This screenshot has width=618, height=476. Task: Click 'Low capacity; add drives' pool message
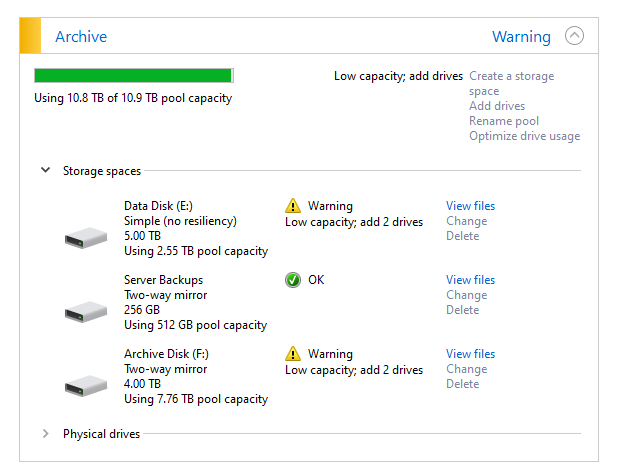pyautogui.click(x=398, y=76)
